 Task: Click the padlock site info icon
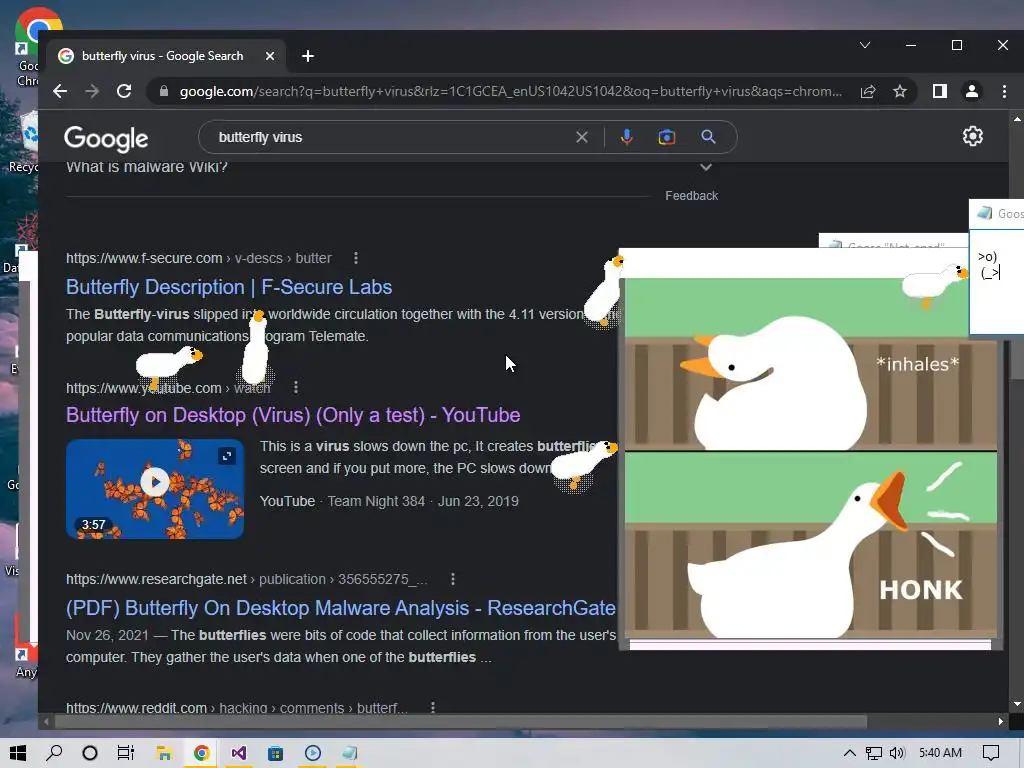[x=164, y=91]
